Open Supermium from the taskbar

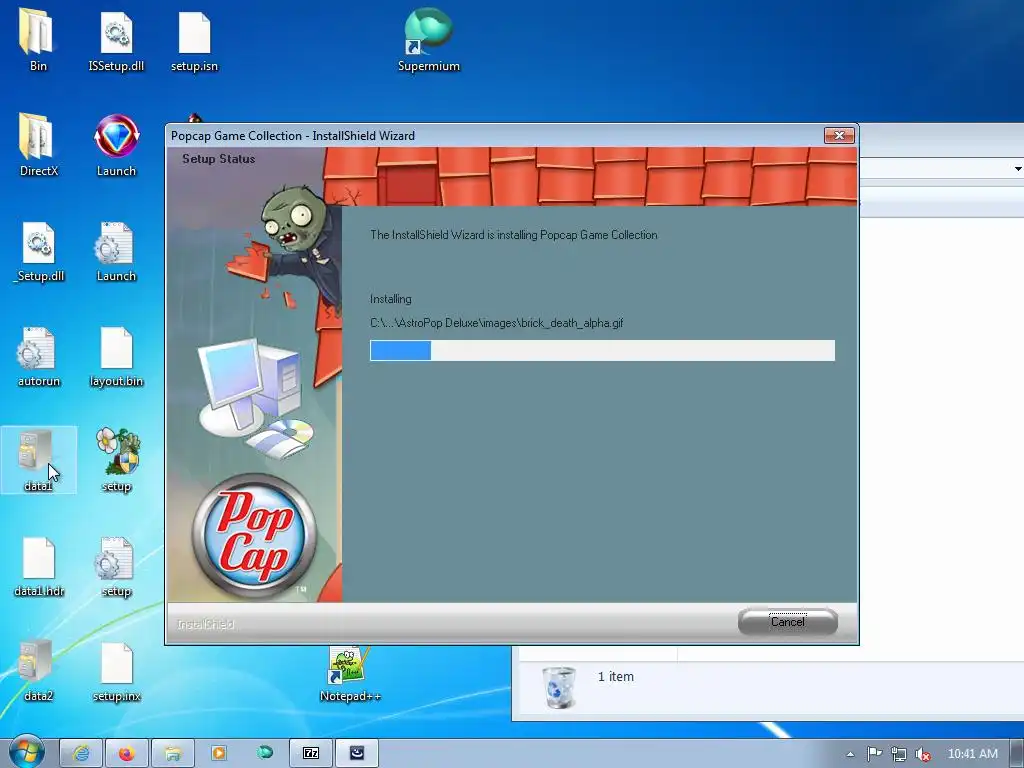264,754
